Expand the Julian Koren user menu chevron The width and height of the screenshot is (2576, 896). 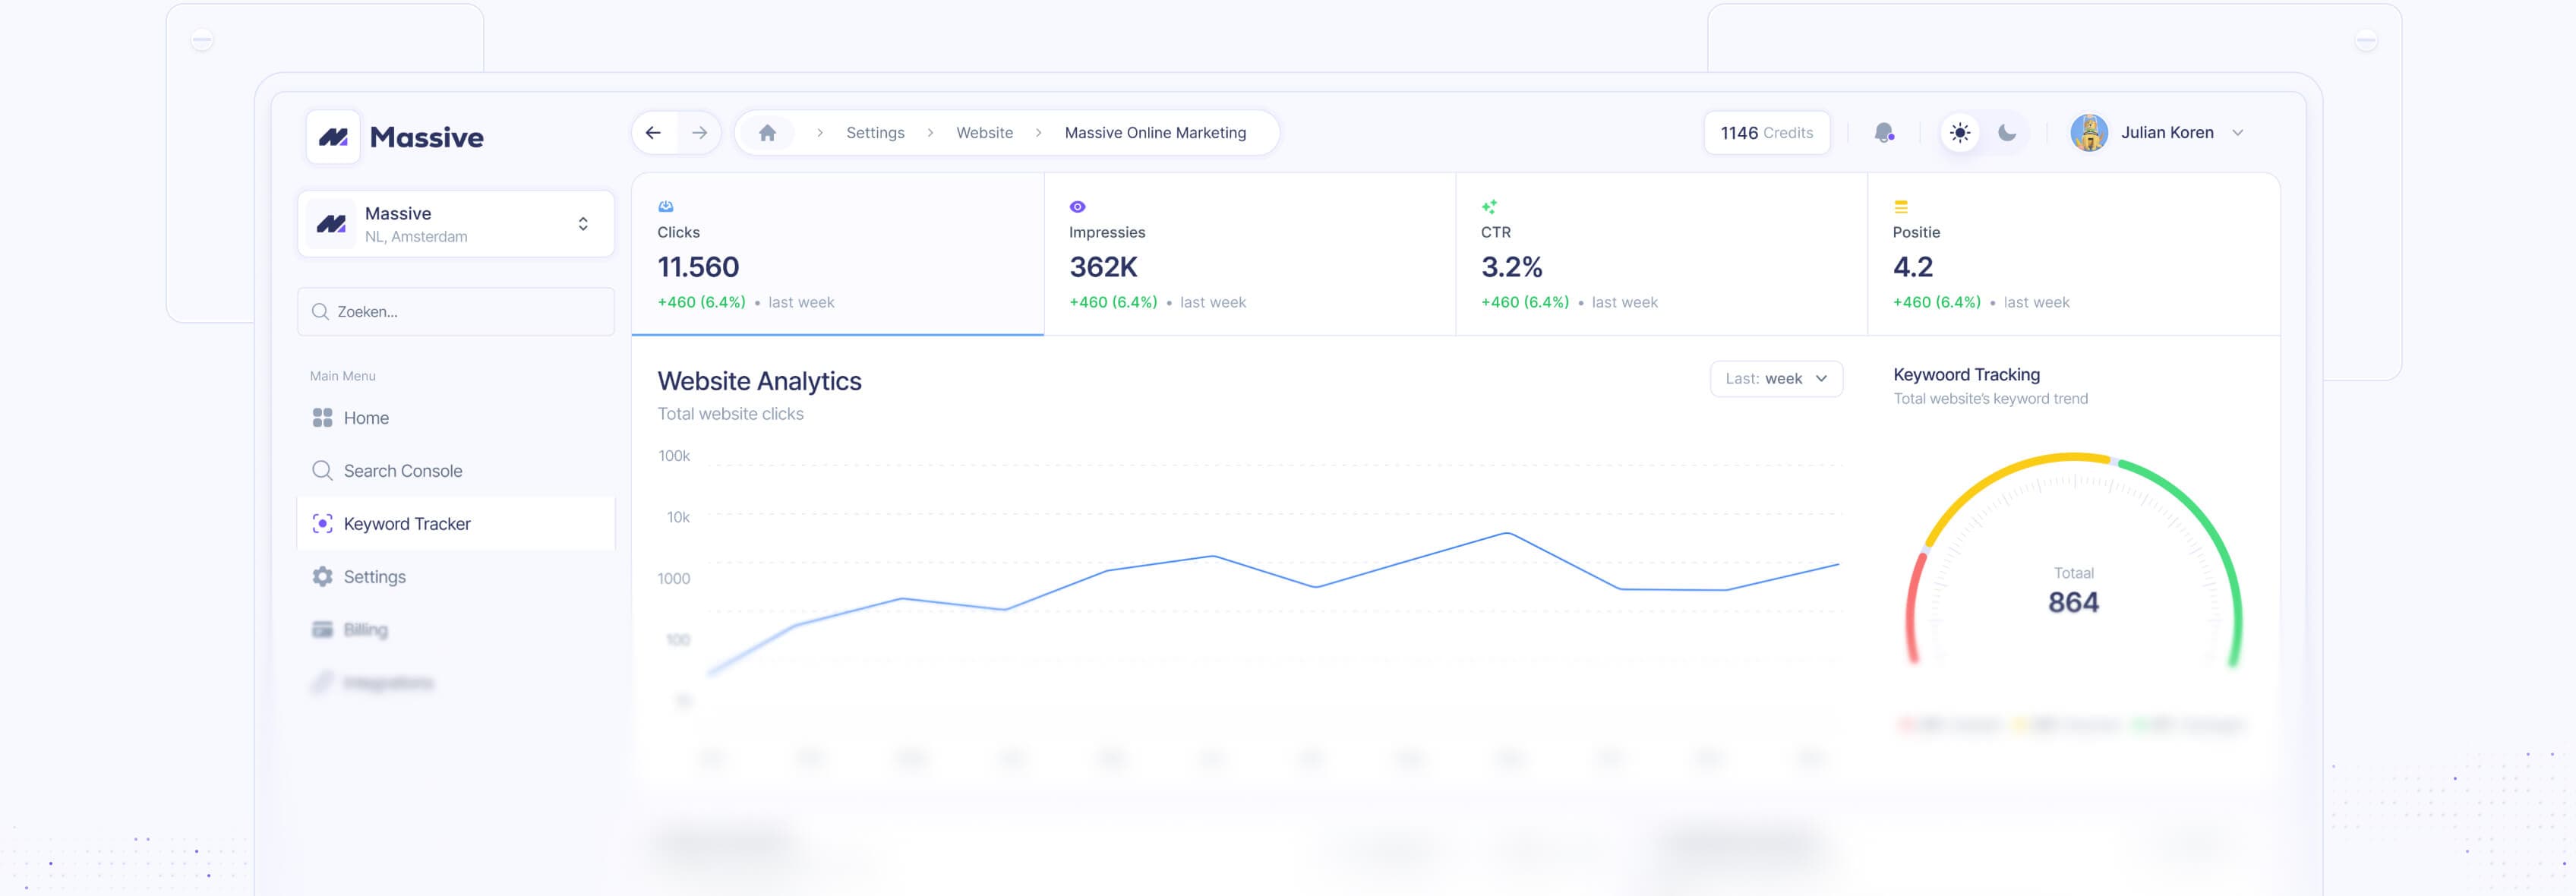pos(2238,133)
